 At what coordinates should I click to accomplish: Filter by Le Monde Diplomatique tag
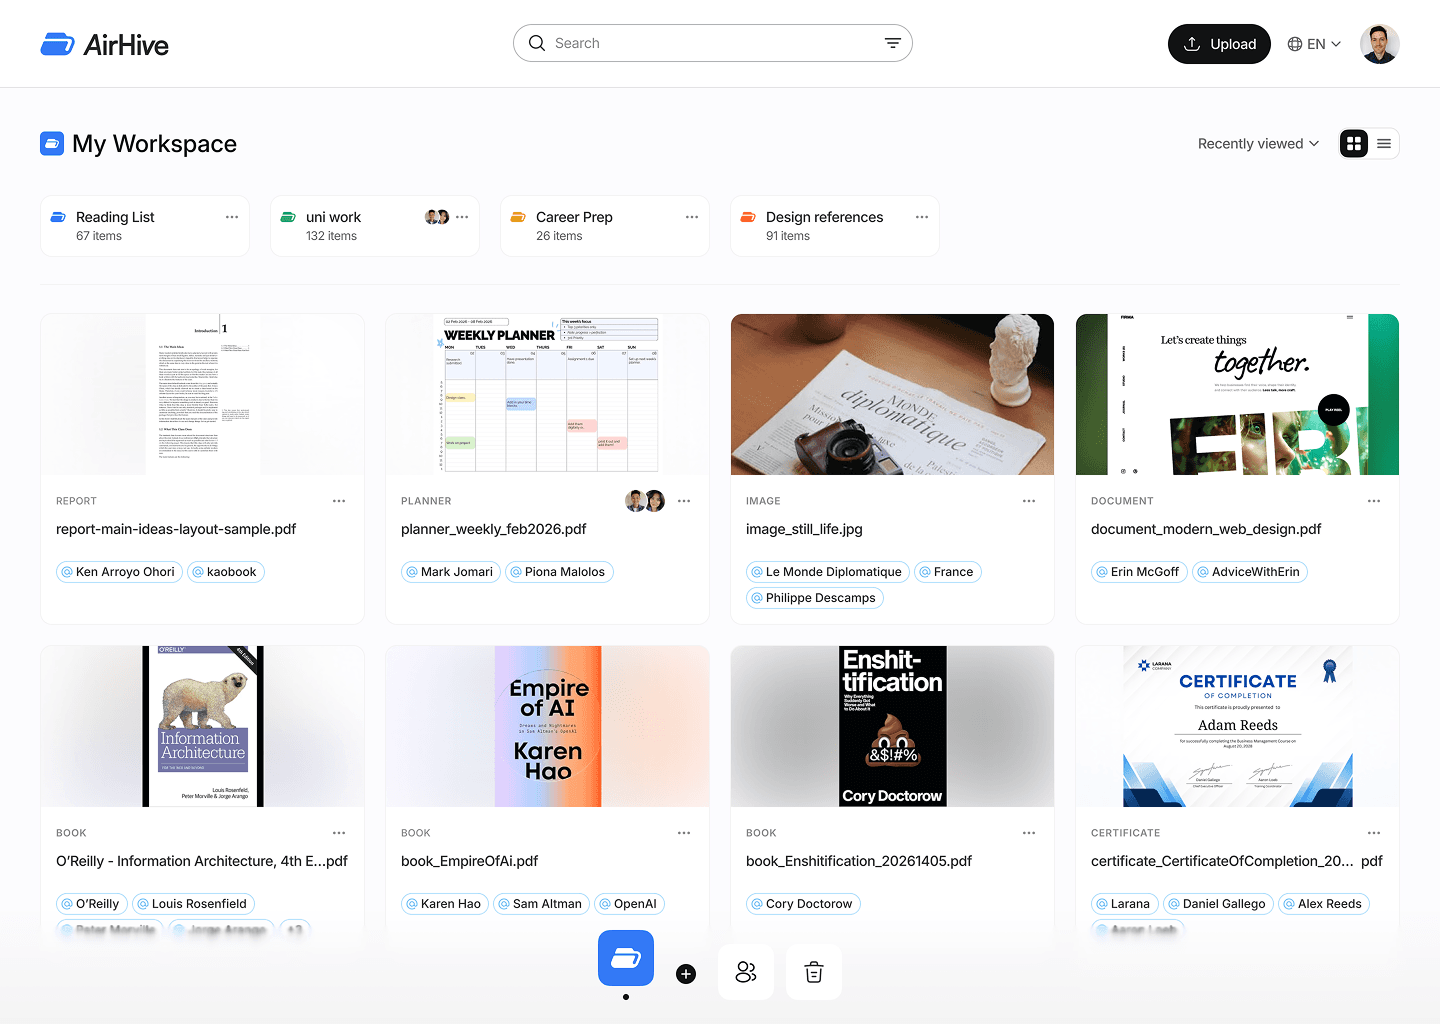(x=828, y=572)
